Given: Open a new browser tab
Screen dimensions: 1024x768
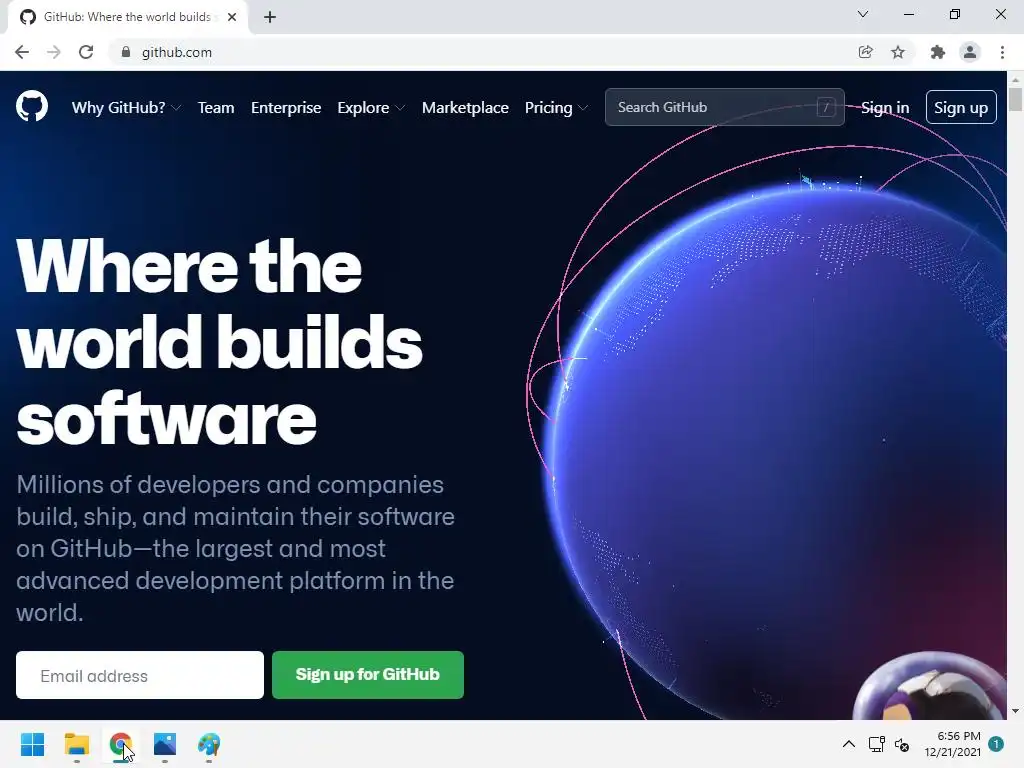Looking at the screenshot, I should [270, 17].
